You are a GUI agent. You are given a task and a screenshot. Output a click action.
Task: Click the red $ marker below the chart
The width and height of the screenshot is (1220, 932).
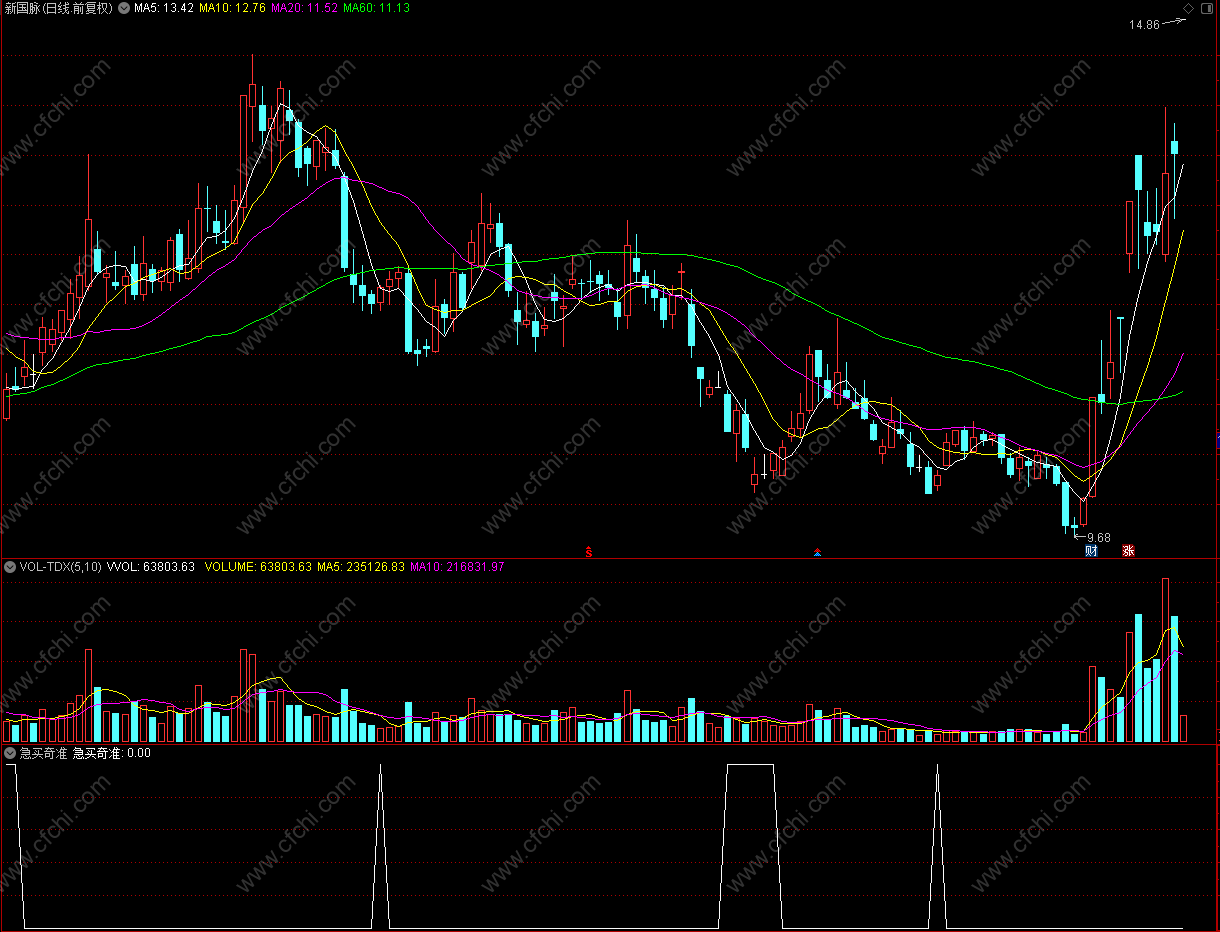pyautogui.click(x=589, y=551)
